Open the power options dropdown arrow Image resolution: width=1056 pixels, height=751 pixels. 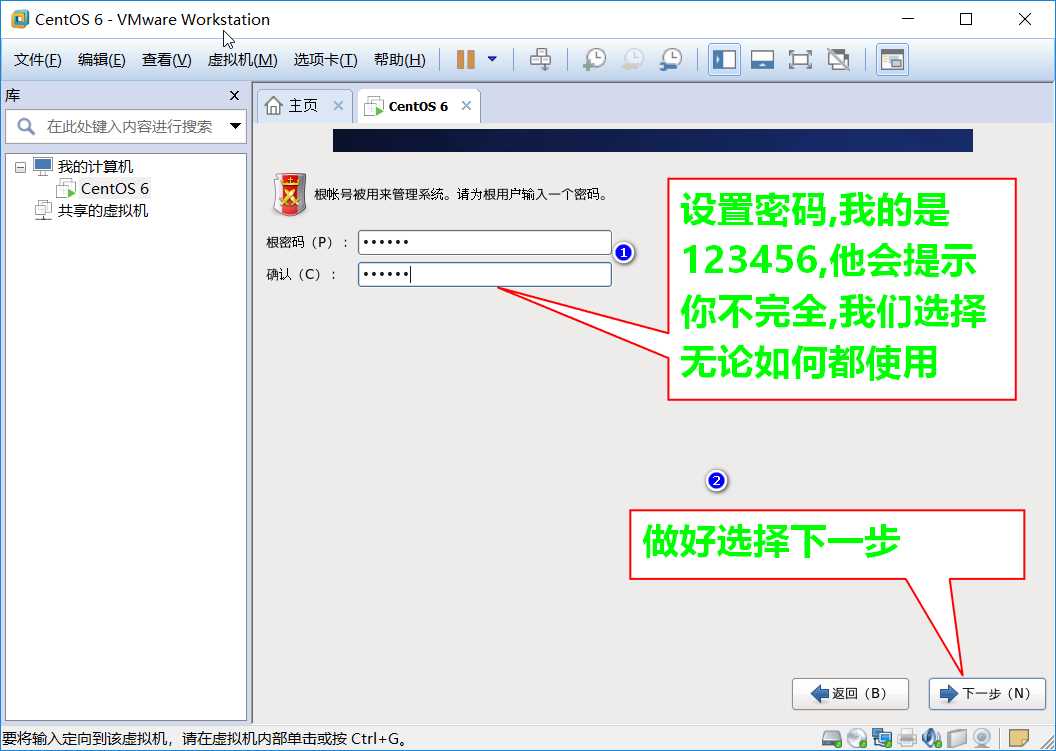click(x=492, y=59)
